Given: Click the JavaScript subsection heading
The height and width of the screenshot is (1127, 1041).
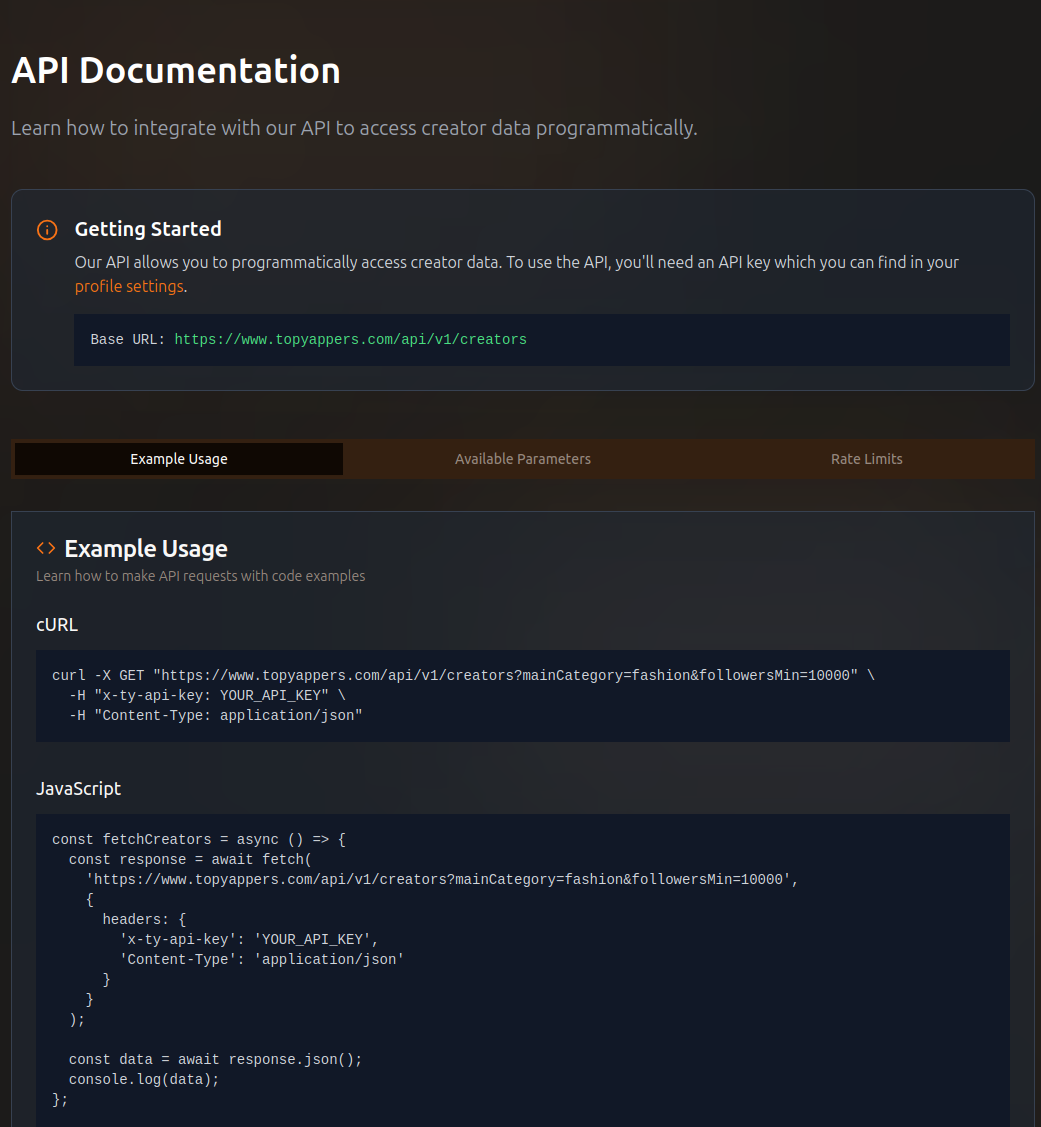Looking at the screenshot, I should pos(78,788).
